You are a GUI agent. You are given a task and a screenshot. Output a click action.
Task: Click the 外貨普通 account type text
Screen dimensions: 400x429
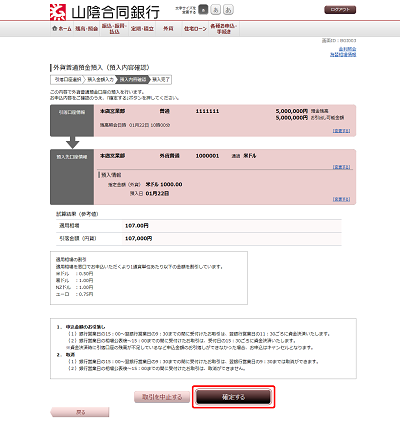(169, 156)
